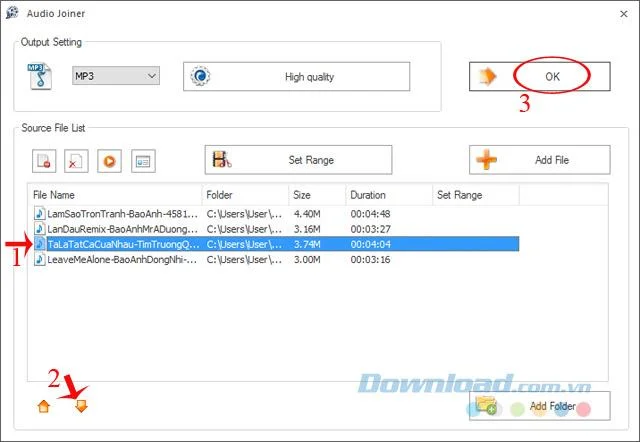Click the OK button to start joining

[x=540, y=76]
